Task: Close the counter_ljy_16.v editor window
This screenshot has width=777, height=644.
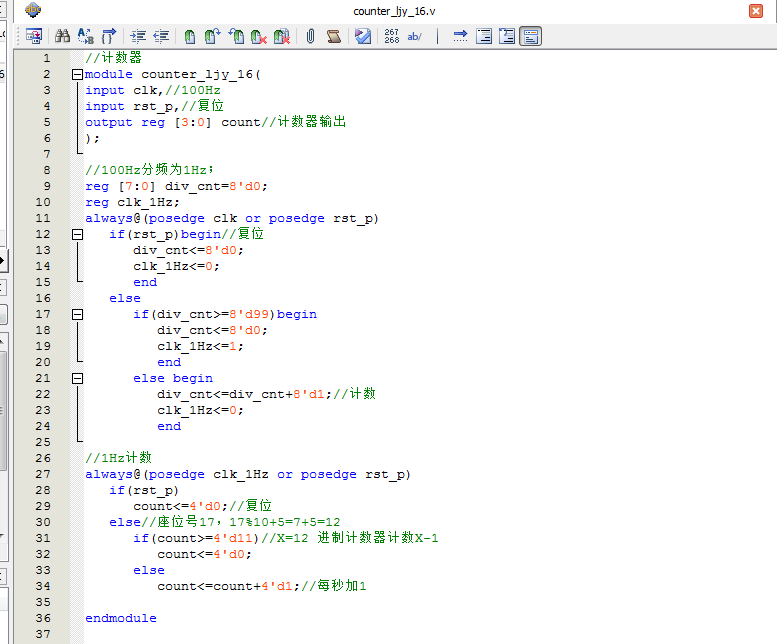Action: pos(756,11)
